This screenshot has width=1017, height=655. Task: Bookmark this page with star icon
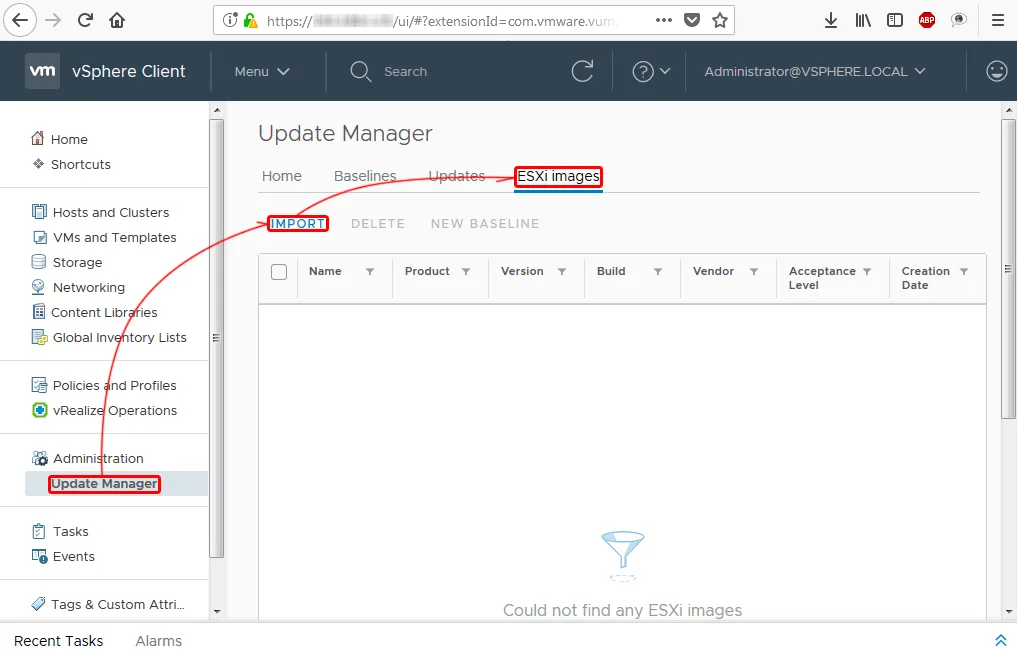pyautogui.click(x=719, y=20)
